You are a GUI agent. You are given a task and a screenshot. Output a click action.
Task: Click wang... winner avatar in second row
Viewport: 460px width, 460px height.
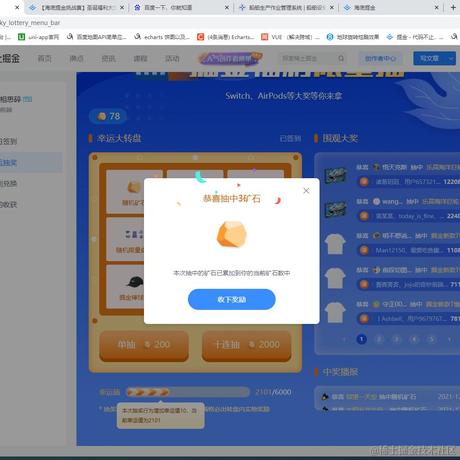click(376, 201)
